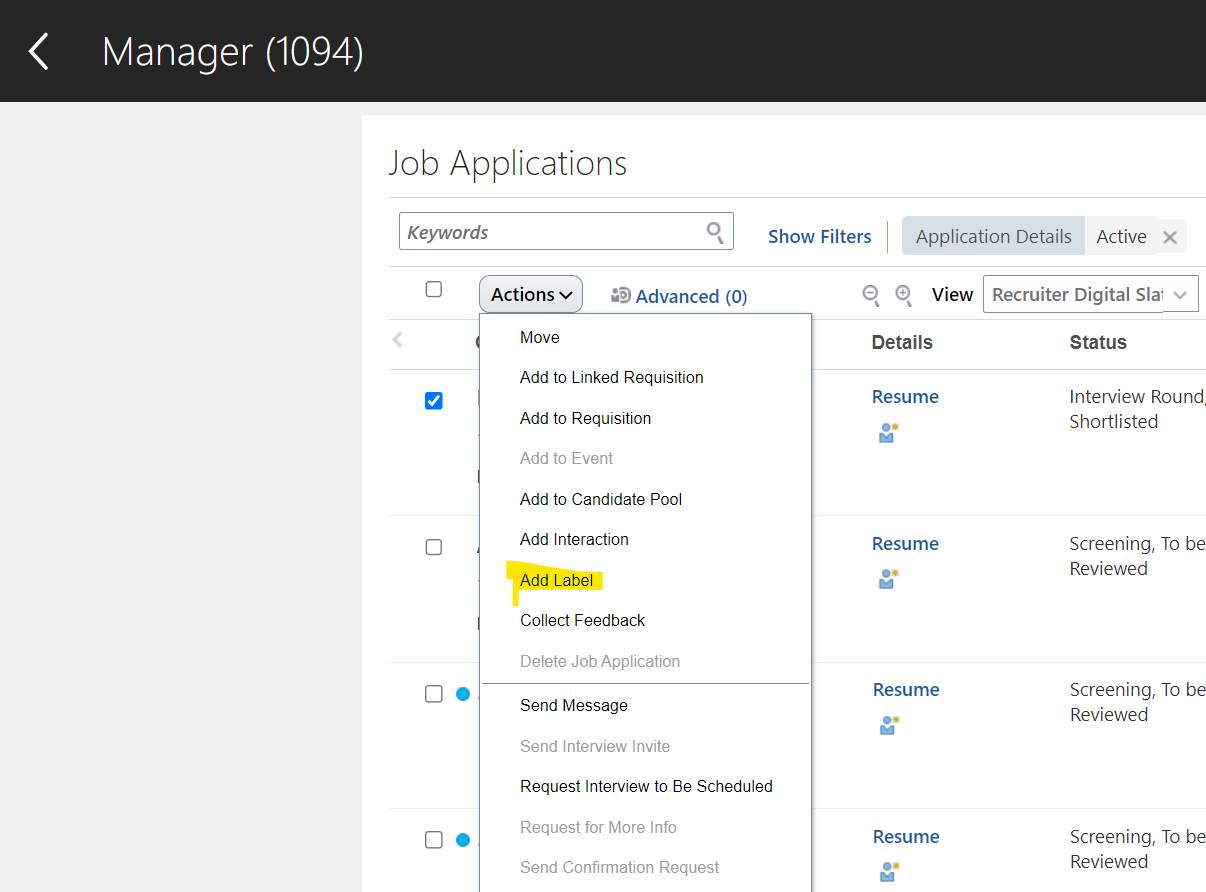Select the zoom out magnifier icon
1206x892 pixels.
[871, 295]
